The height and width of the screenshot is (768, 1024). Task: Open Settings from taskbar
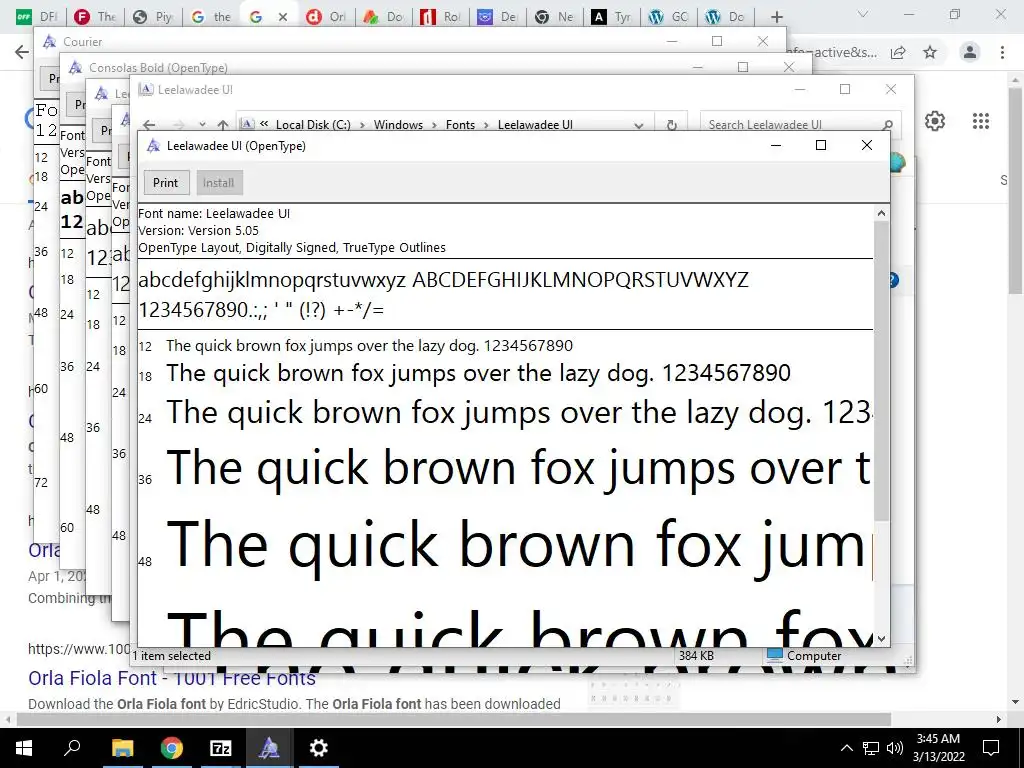(x=319, y=748)
